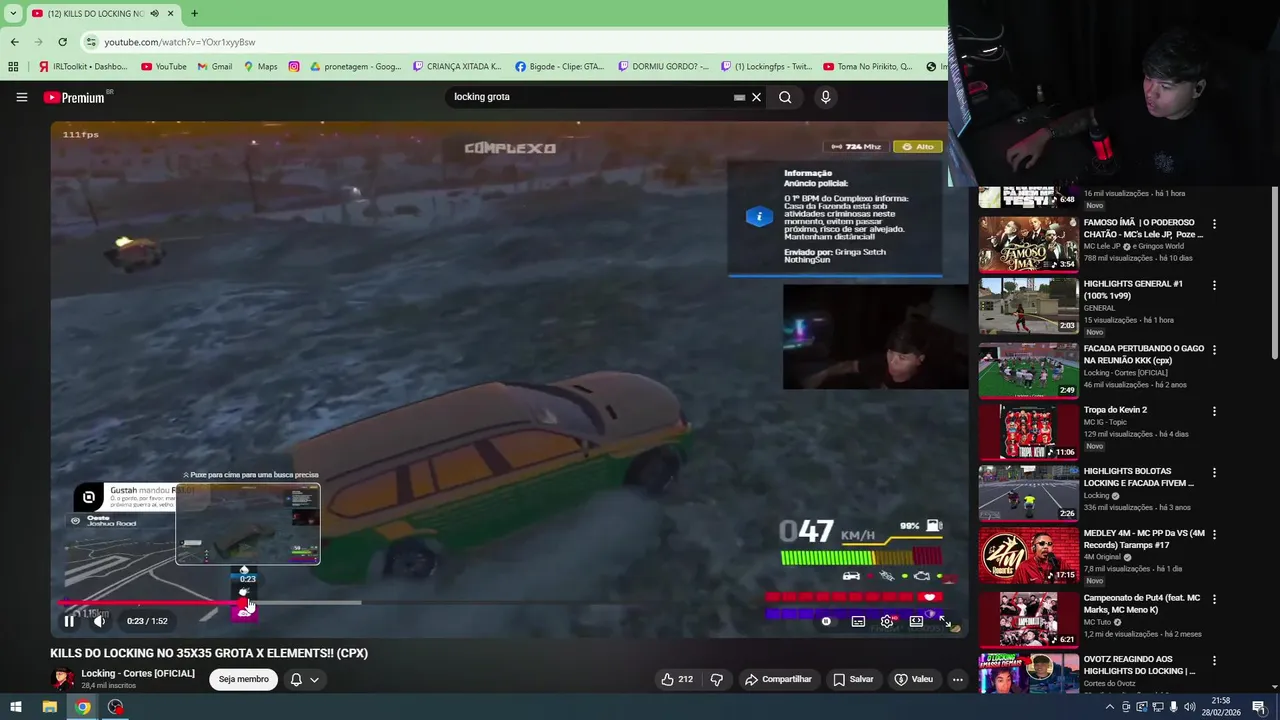
Task: Open the Tropa do Kevin 2 video title
Action: click(x=1115, y=410)
